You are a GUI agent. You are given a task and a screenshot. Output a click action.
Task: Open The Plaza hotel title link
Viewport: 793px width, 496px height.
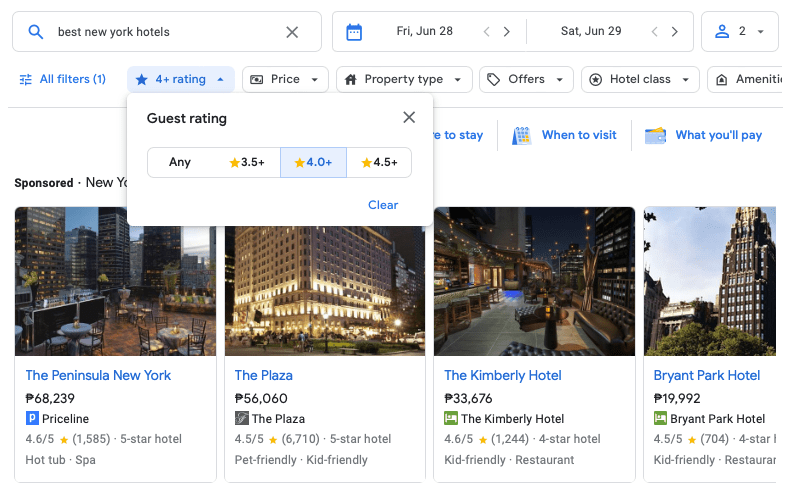point(263,376)
